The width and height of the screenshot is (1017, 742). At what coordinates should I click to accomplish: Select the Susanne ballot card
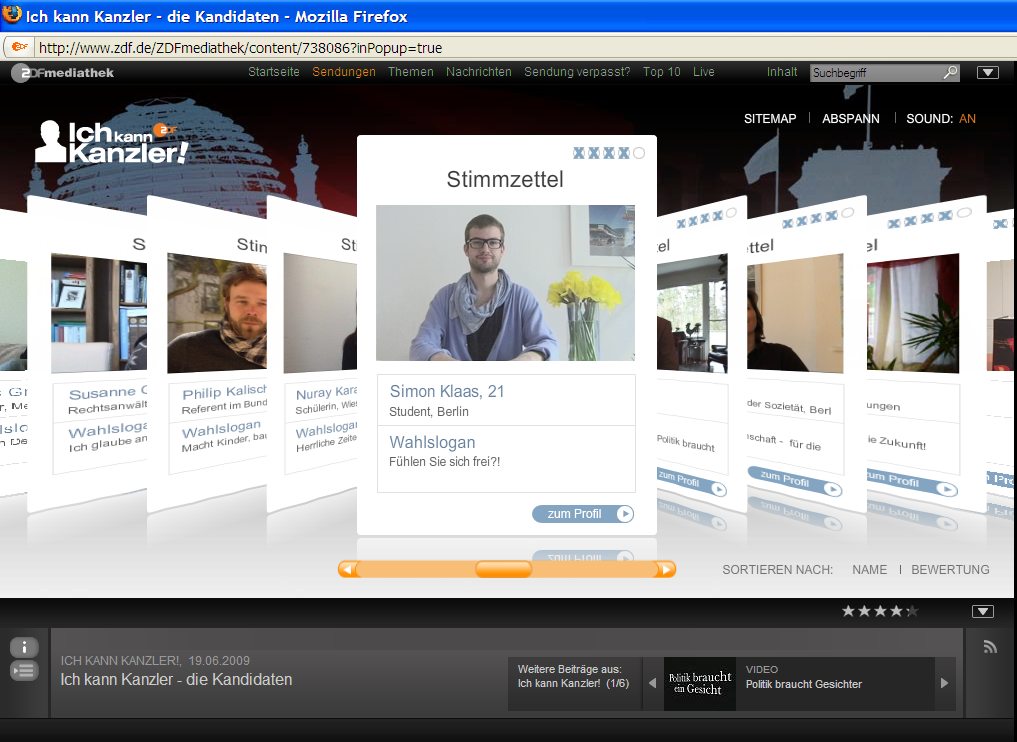(88, 353)
